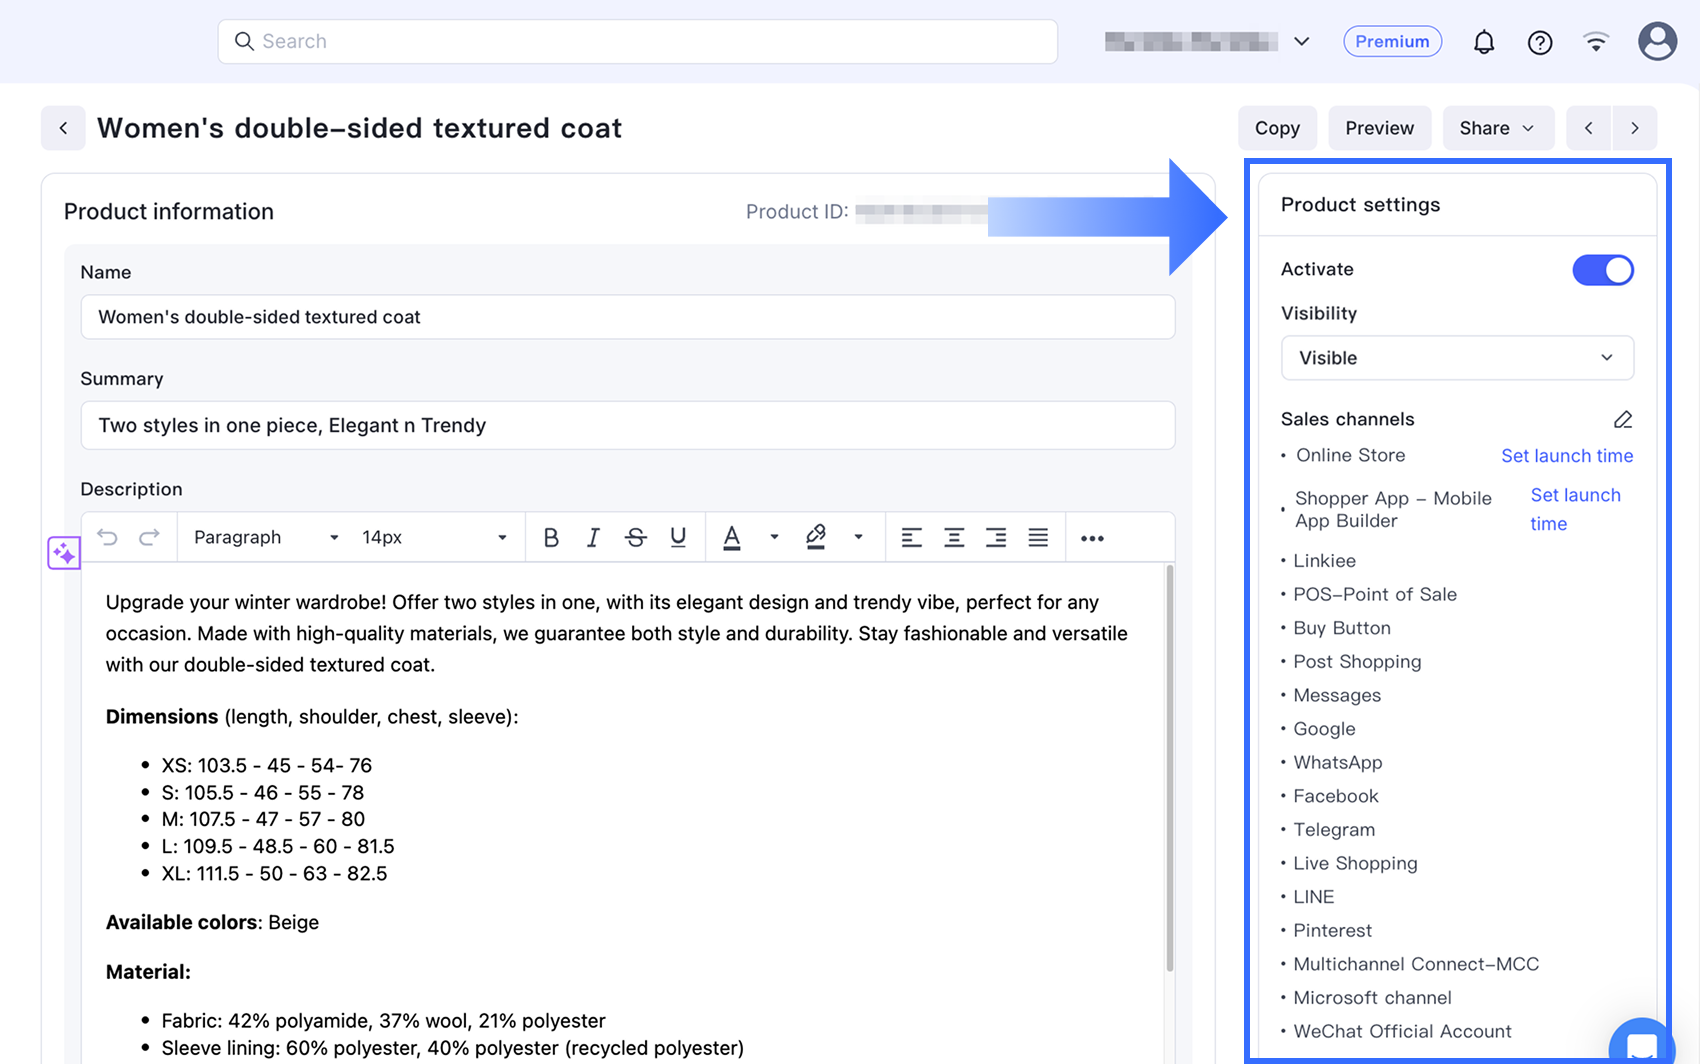Viewport: 1700px width, 1064px height.
Task: Undo the last description edit
Action: coord(108,537)
